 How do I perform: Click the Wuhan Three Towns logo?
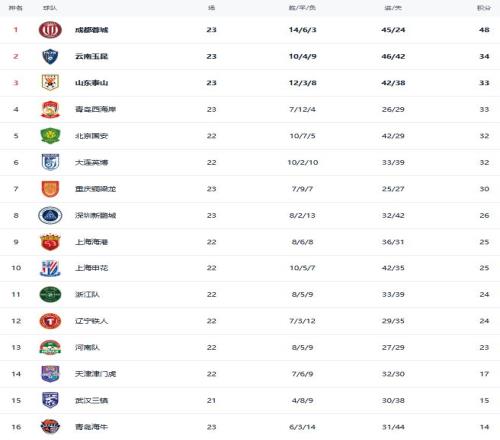[50, 400]
